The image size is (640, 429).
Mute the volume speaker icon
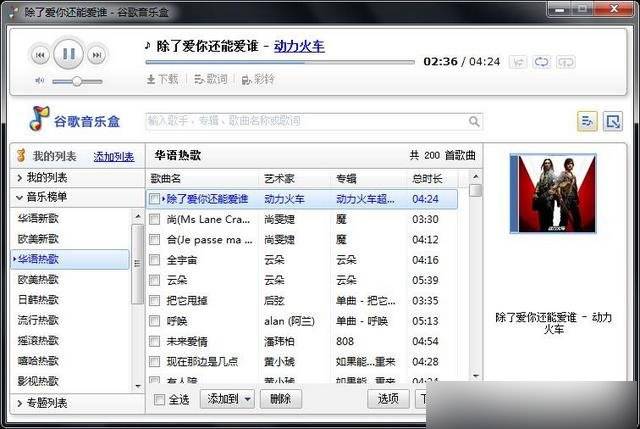point(40,80)
